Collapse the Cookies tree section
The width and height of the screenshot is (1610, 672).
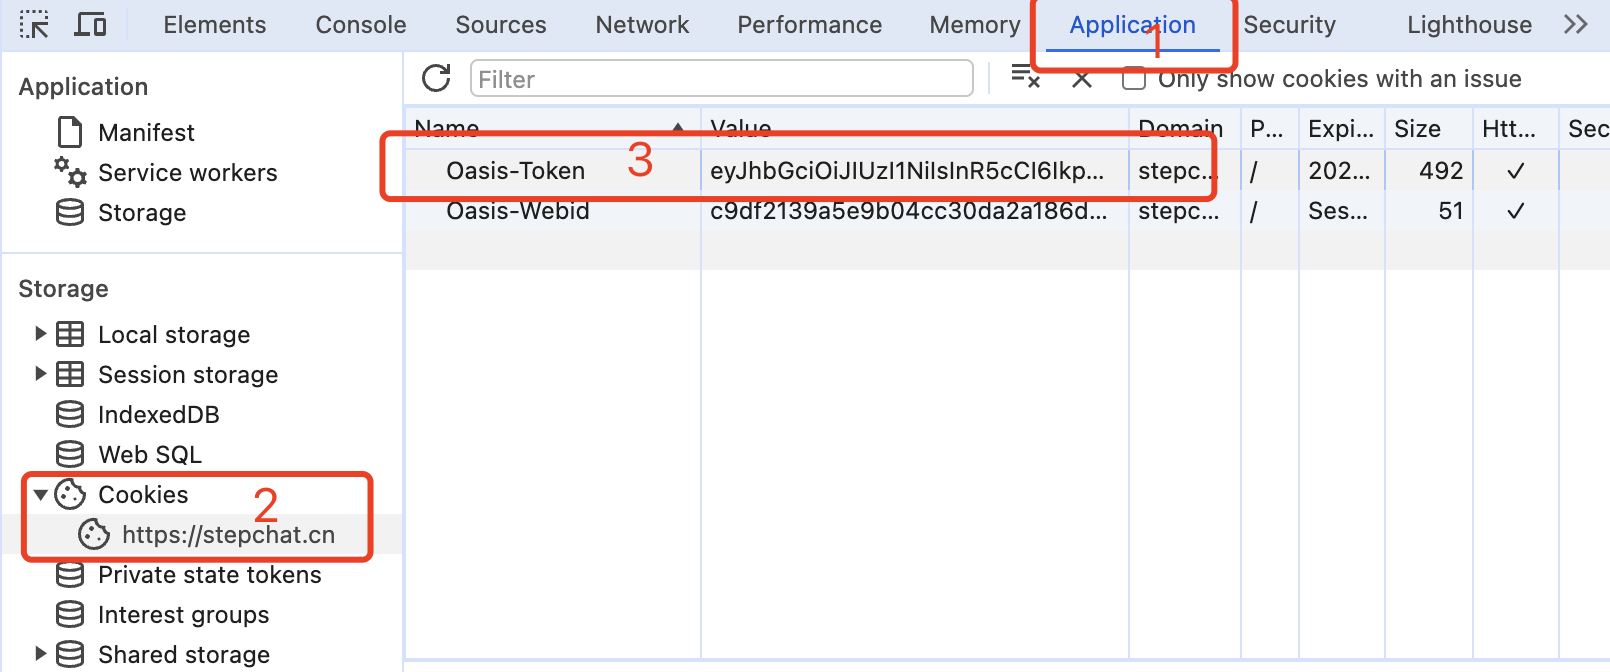[40, 494]
